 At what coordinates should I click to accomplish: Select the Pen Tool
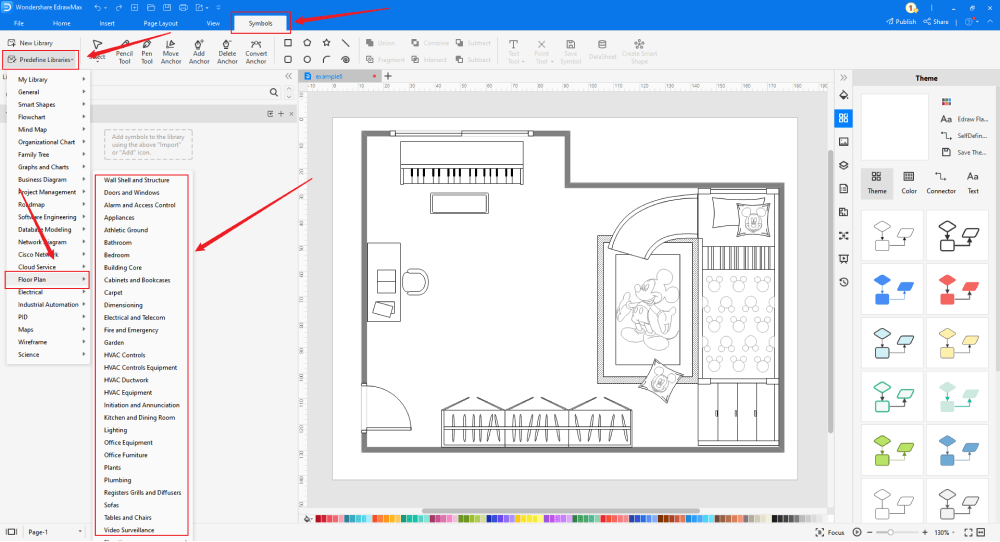[147, 51]
